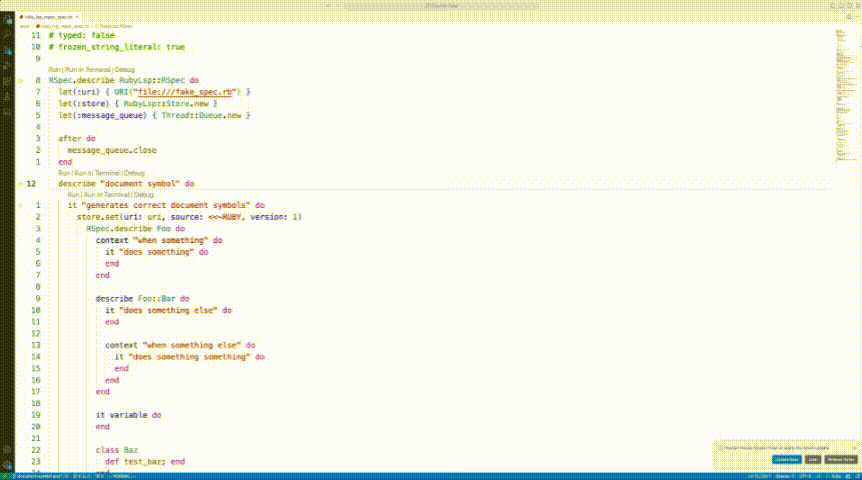
Task: Open the Explorer view in activity bar
Action: point(7,19)
